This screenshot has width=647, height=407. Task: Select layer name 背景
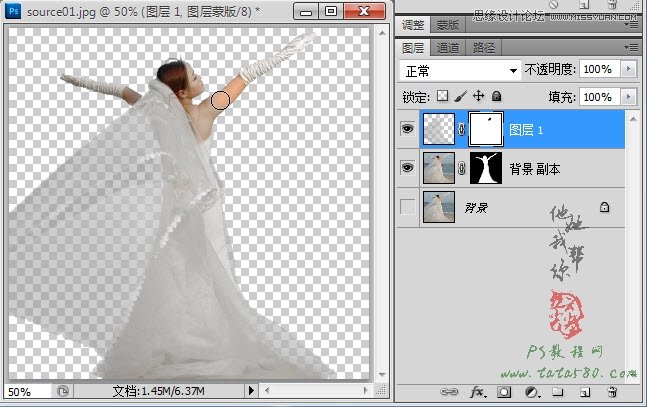click(x=476, y=208)
